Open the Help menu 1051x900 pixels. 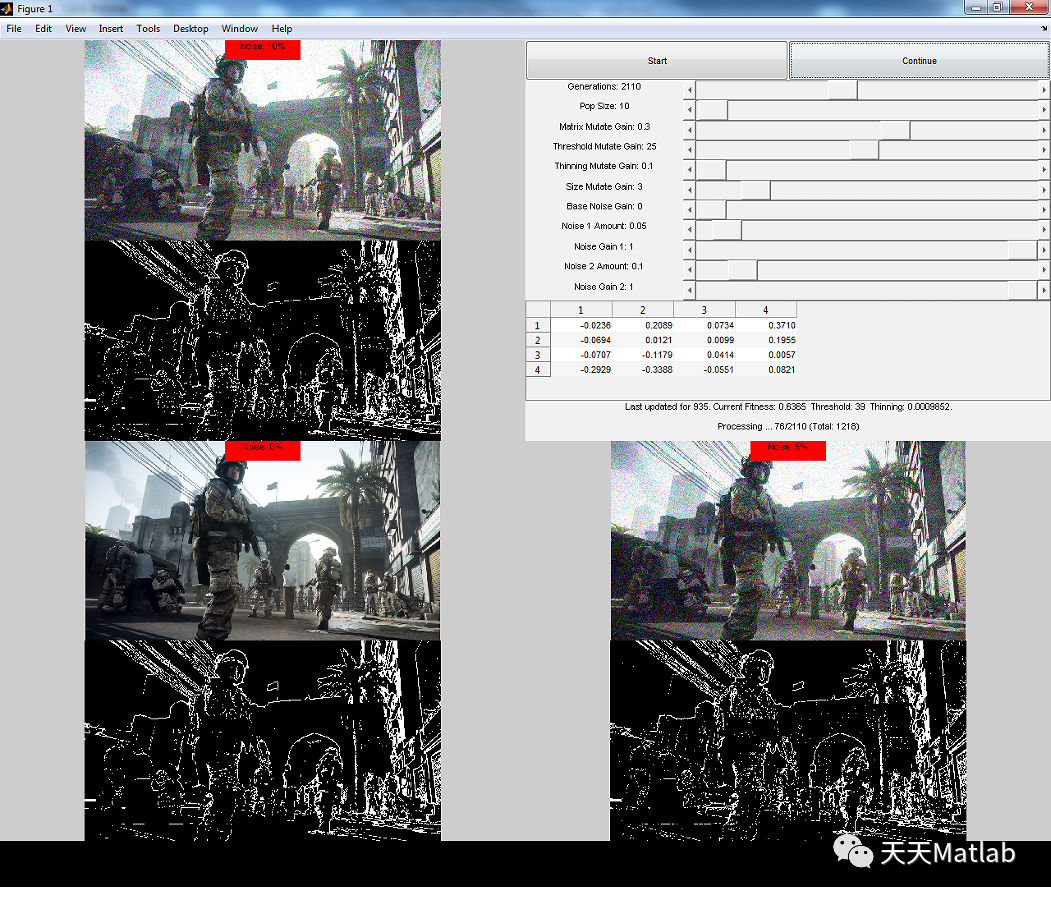click(282, 29)
